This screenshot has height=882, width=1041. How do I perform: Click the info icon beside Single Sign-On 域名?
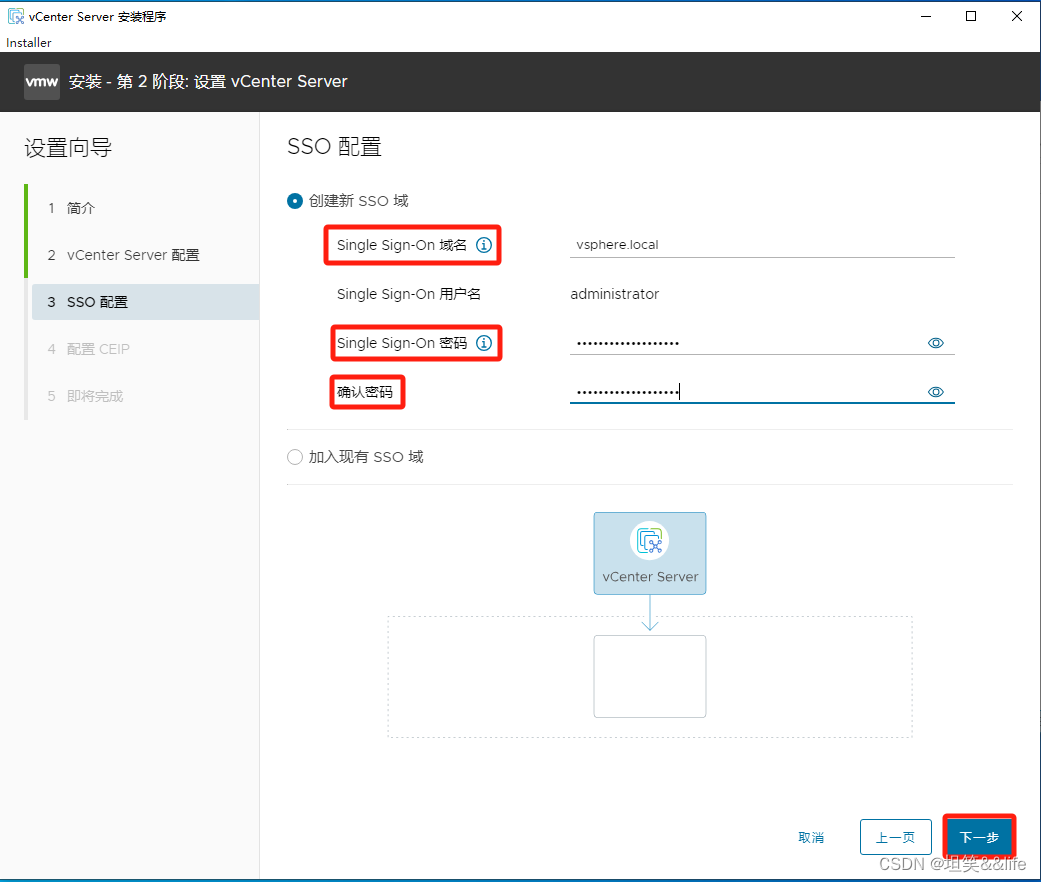pos(484,245)
